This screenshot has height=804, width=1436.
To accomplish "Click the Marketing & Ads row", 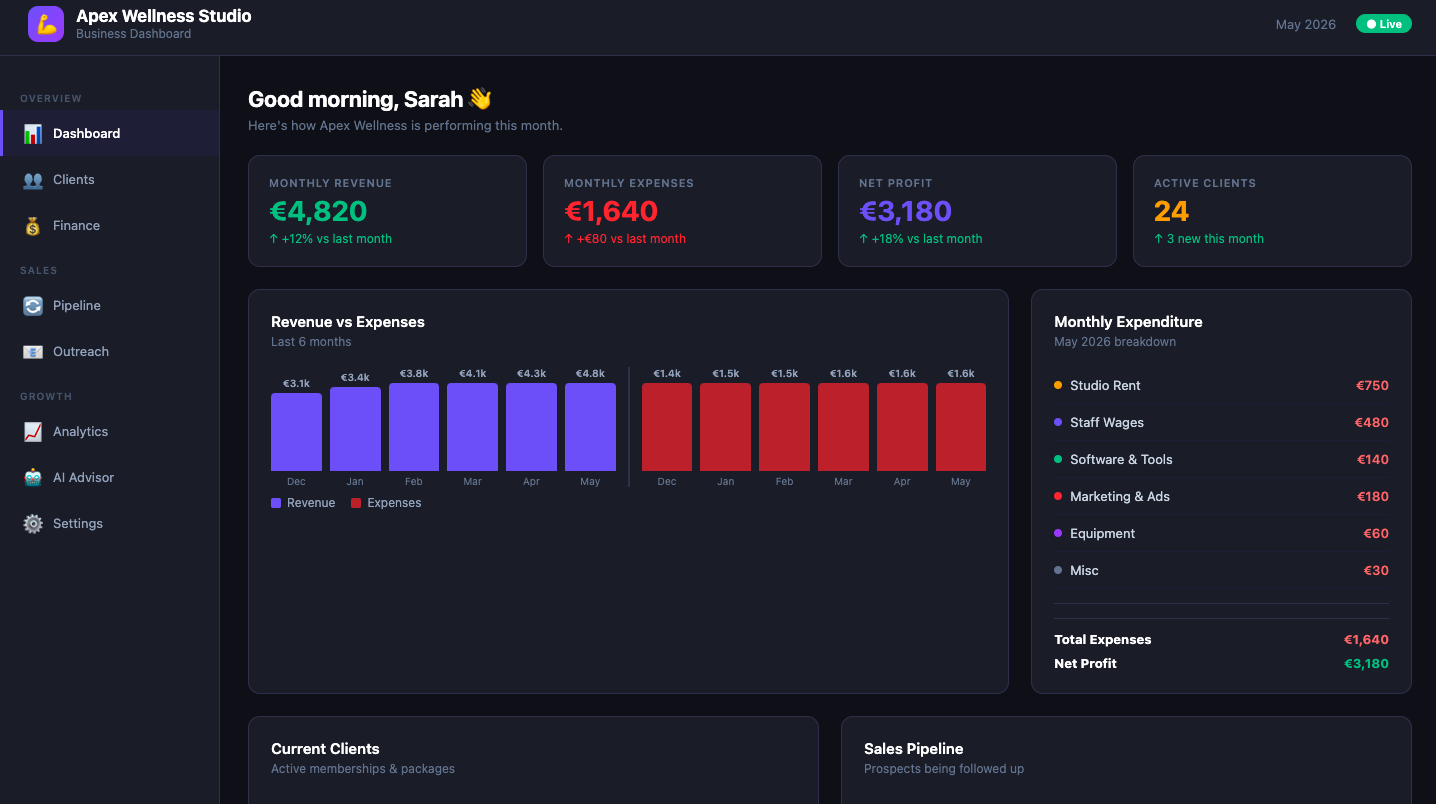I will (1221, 496).
